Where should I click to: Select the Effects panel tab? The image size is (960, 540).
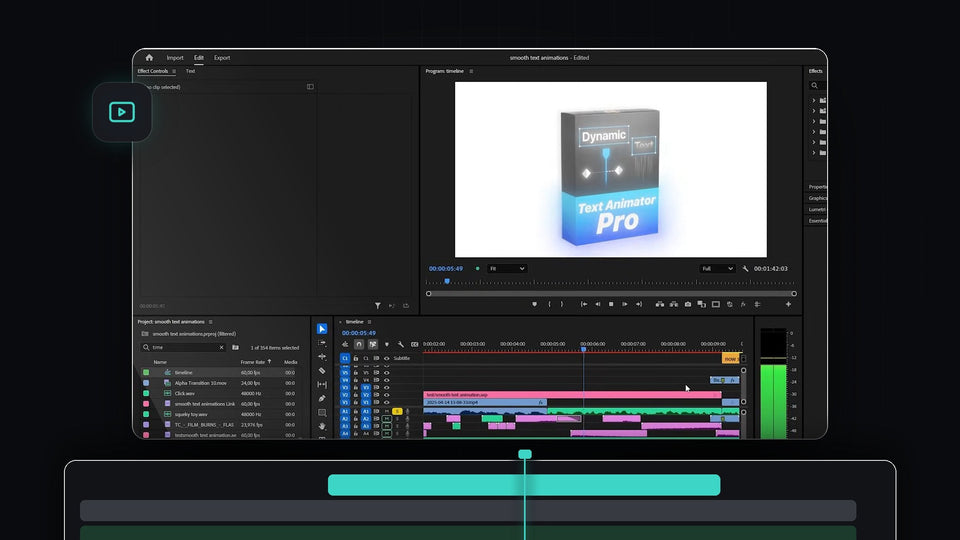[x=816, y=71]
